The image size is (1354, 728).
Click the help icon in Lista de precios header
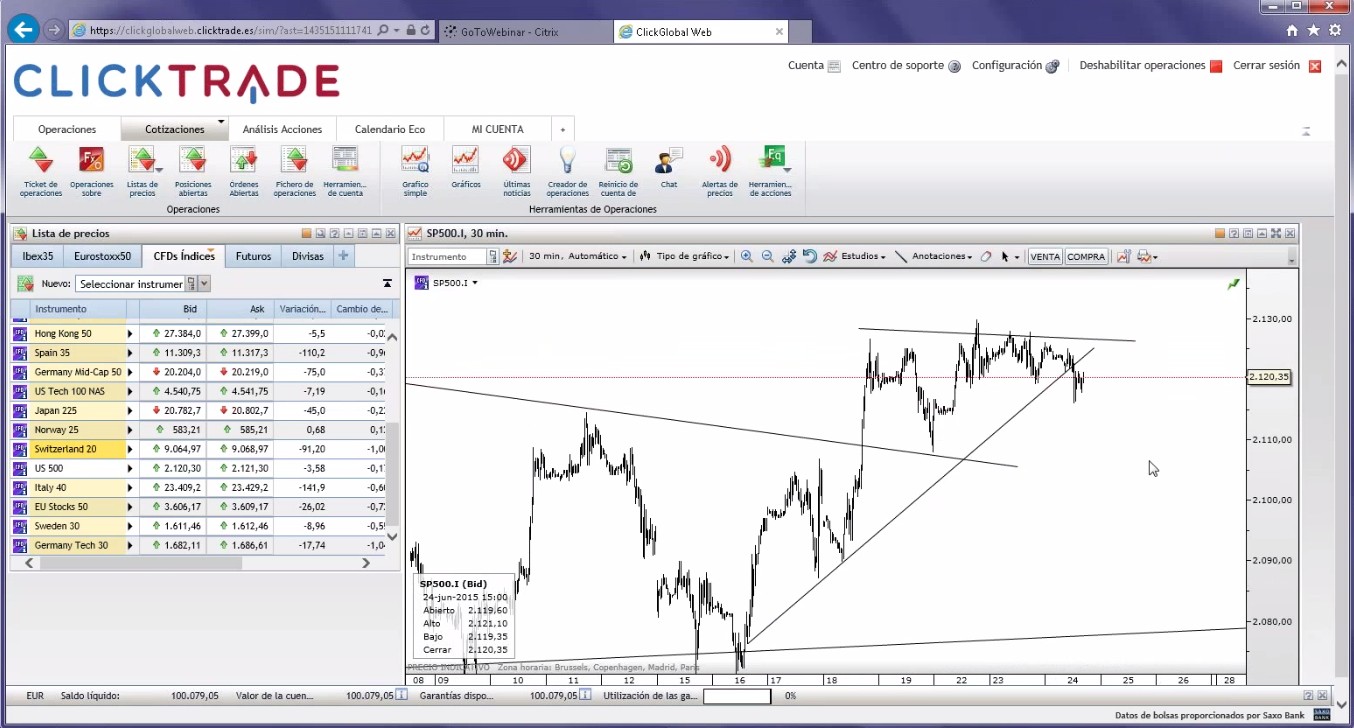tap(334, 233)
